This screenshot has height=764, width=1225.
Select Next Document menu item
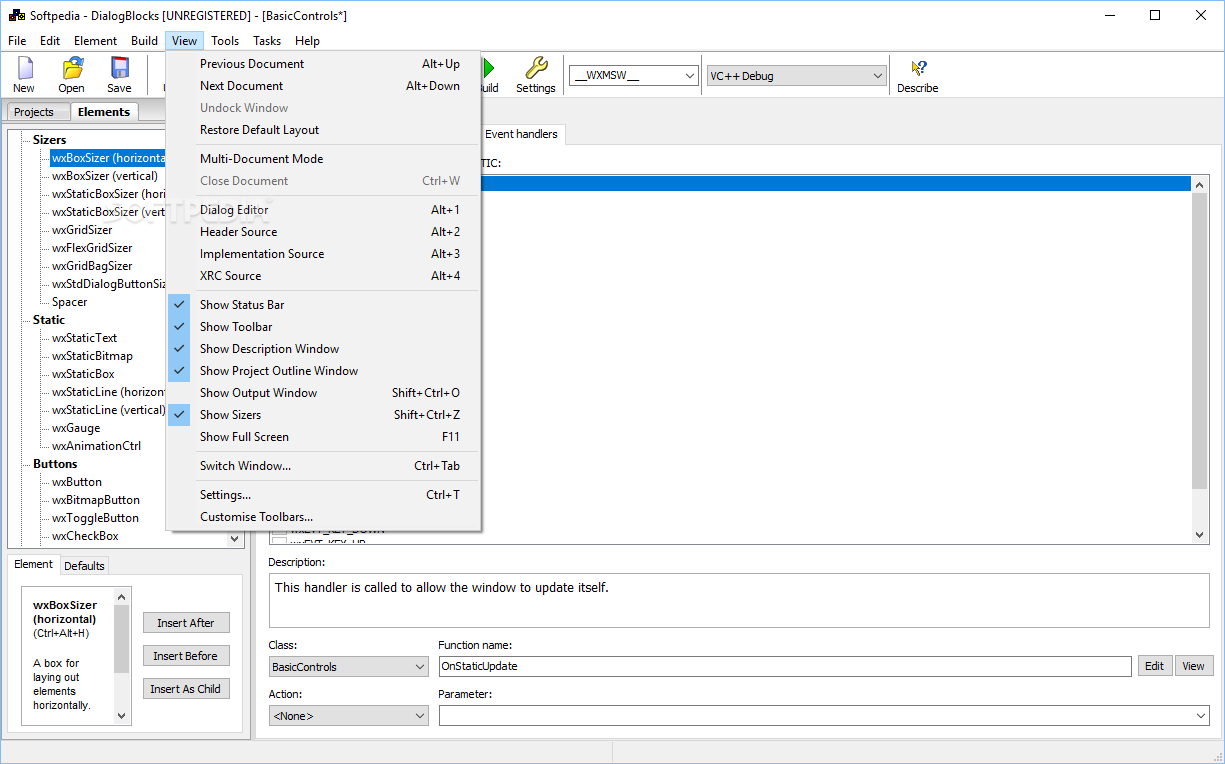click(324, 86)
